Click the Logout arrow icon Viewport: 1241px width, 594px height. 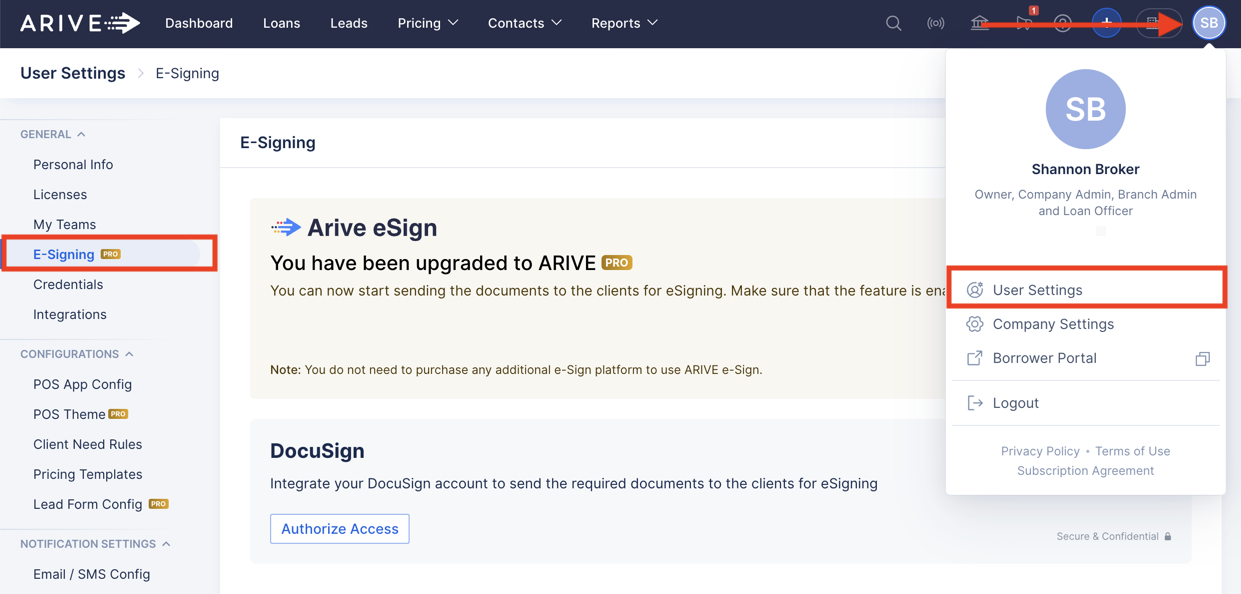975,403
